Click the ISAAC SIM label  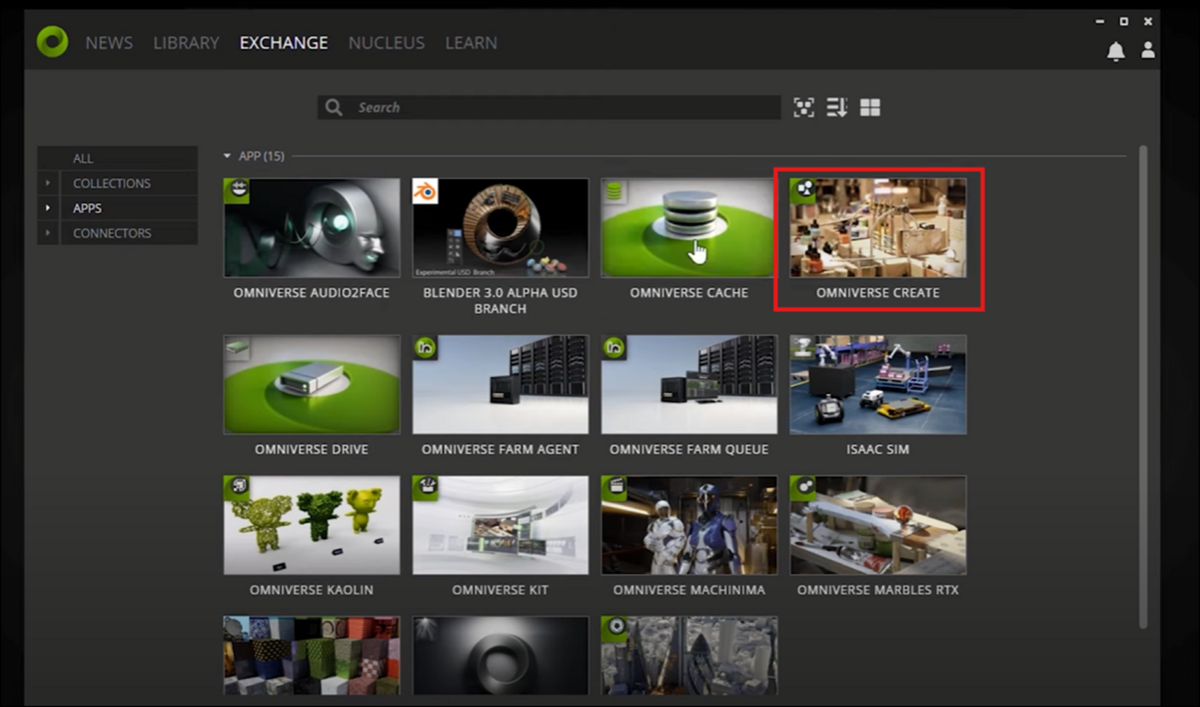pos(878,450)
